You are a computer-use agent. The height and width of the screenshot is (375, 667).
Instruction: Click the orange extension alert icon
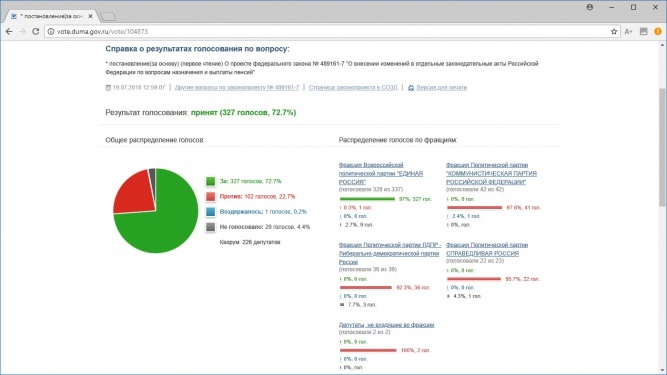pyautogui.click(x=658, y=31)
